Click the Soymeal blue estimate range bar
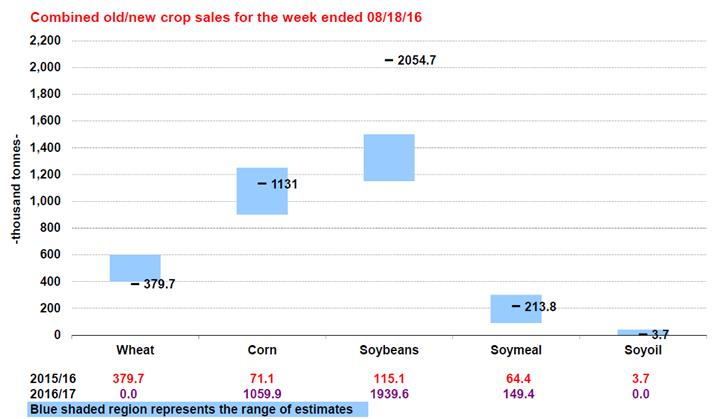The image size is (712, 419). point(515,309)
